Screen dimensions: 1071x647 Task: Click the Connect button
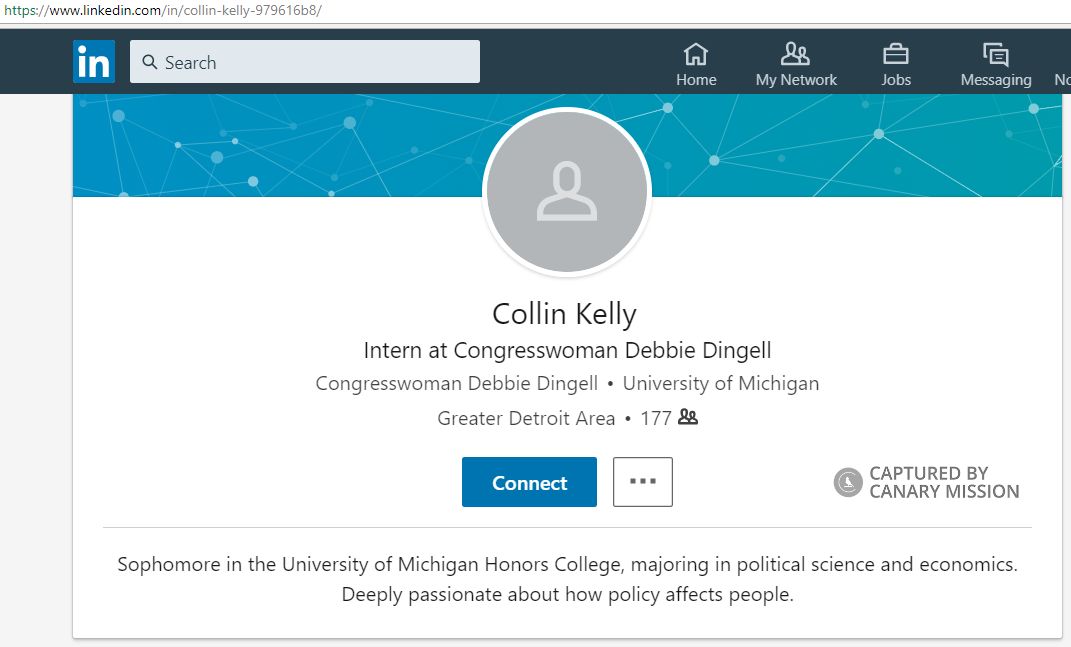pyautogui.click(x=529, y=482)
